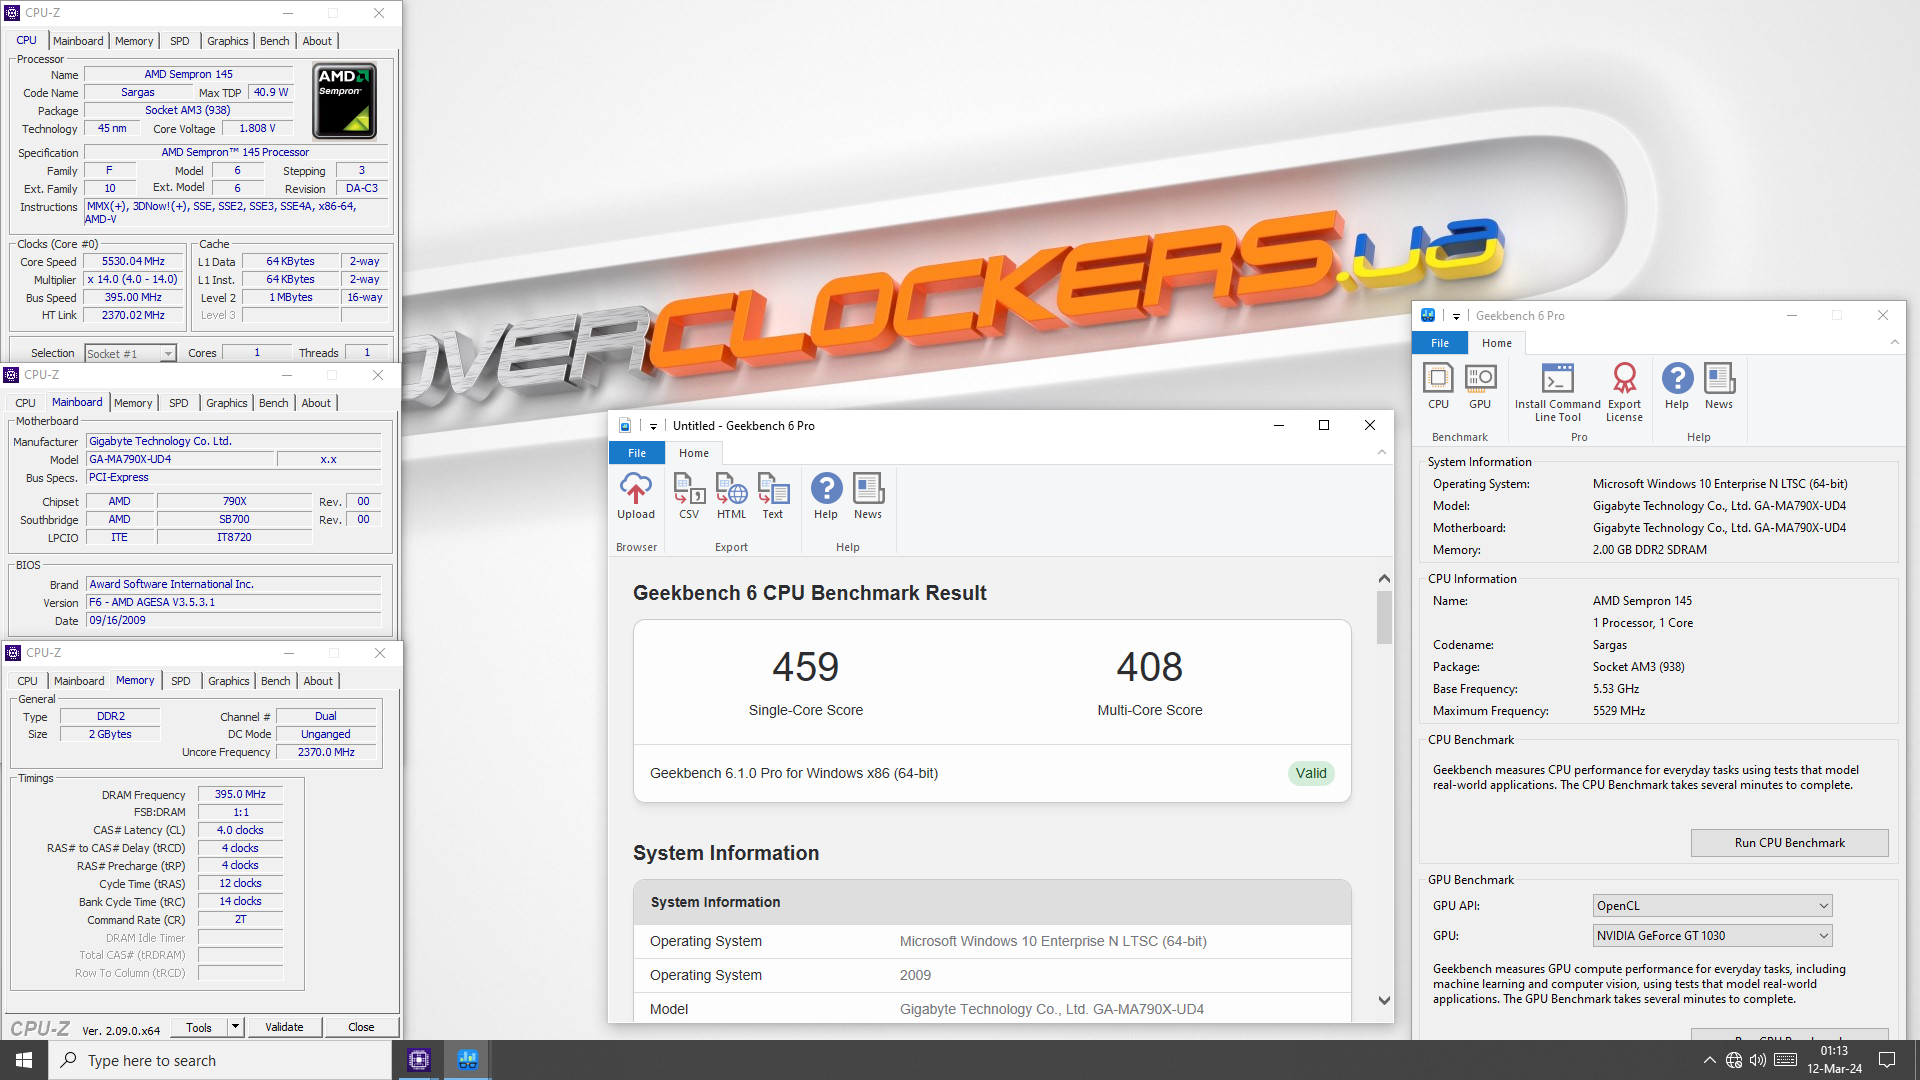Show hidden tray icons chevron
1920x1080 pixels.
point(1709,1060)
